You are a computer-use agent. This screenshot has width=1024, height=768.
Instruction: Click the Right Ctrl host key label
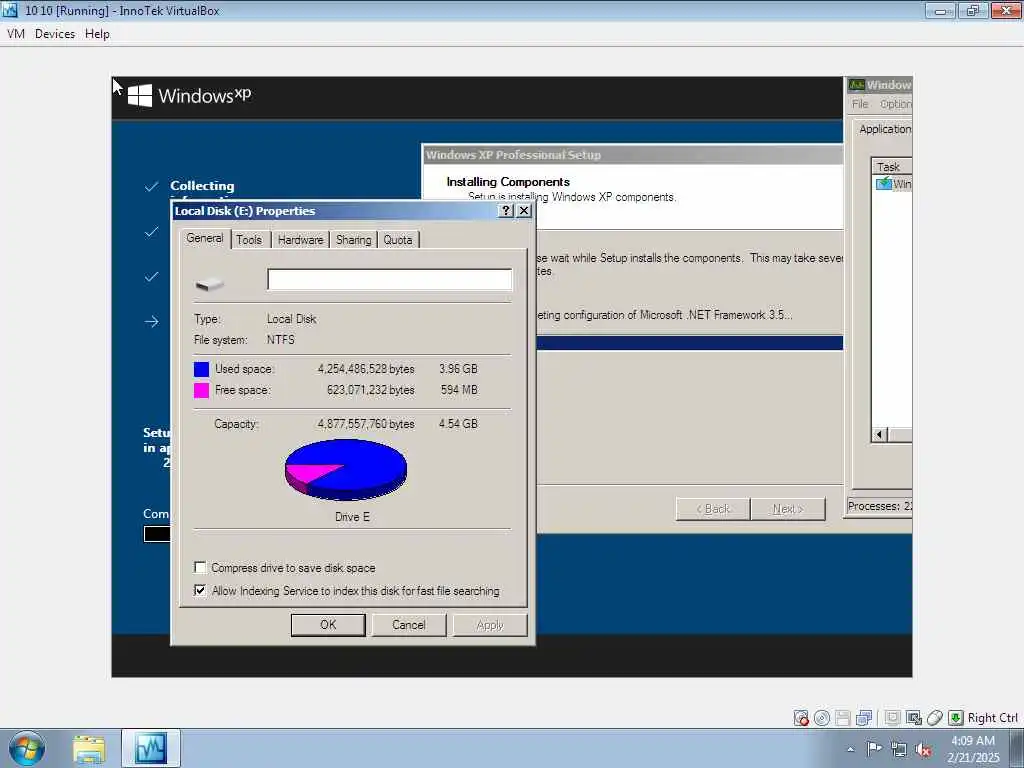point(992,718)
